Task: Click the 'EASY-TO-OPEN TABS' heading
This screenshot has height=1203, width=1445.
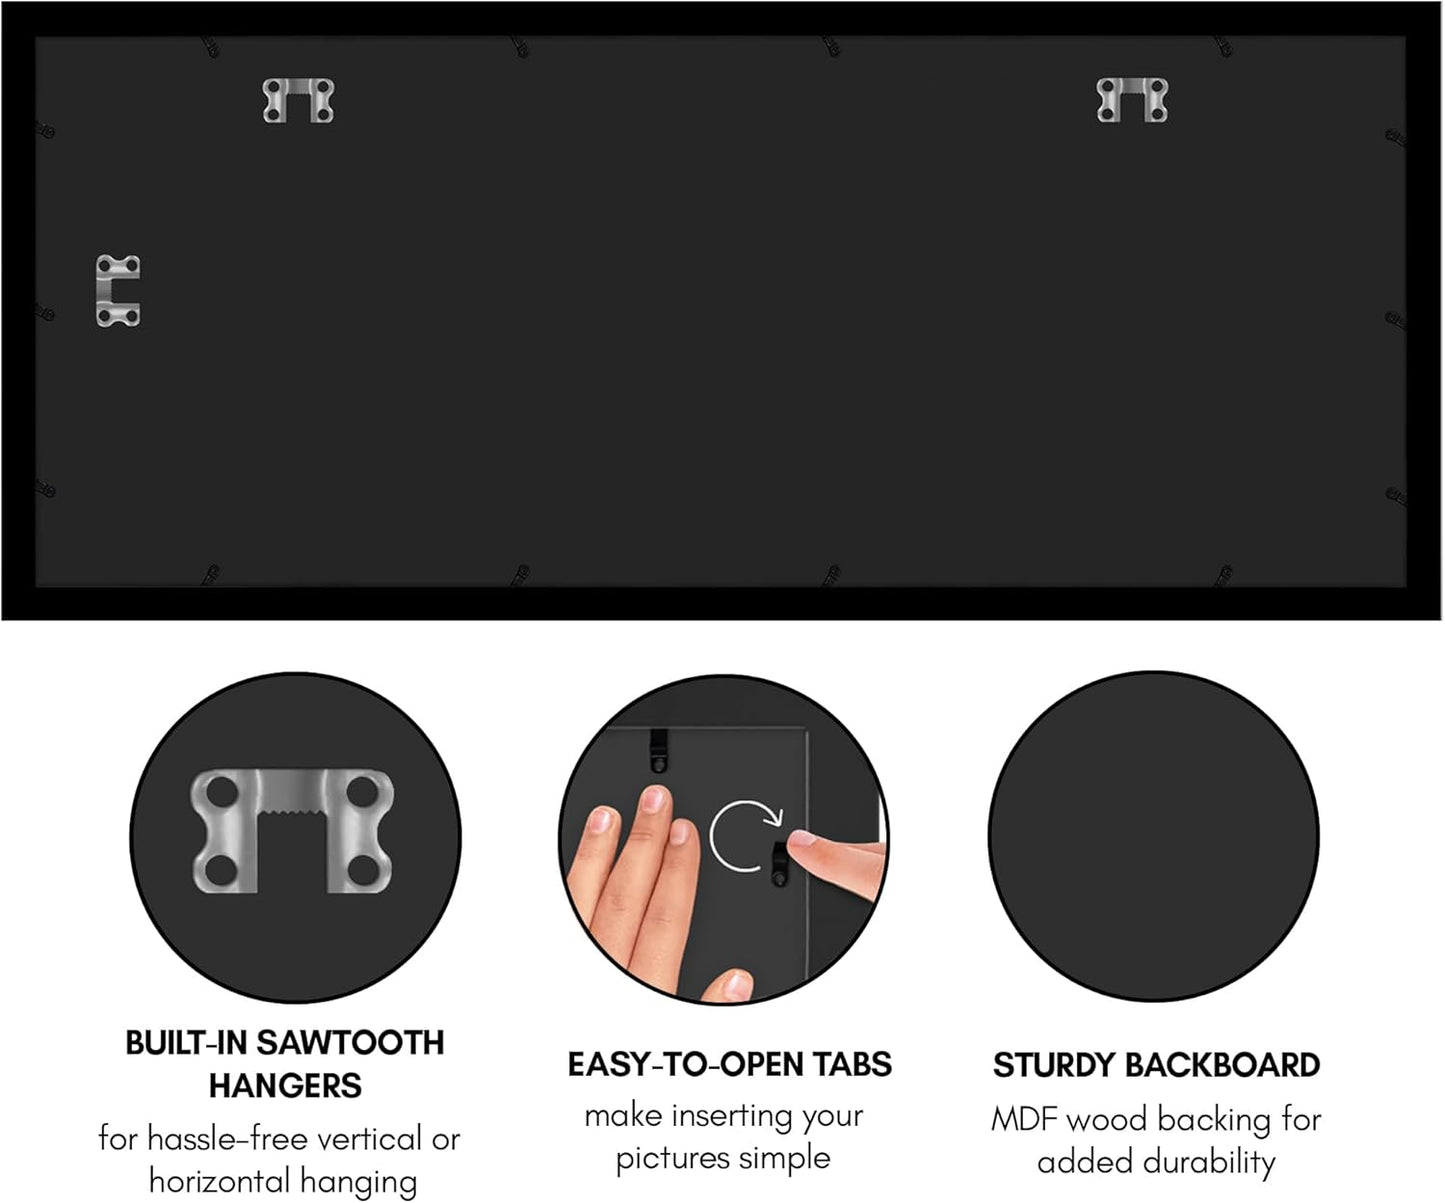Action: pos(729,1065)
